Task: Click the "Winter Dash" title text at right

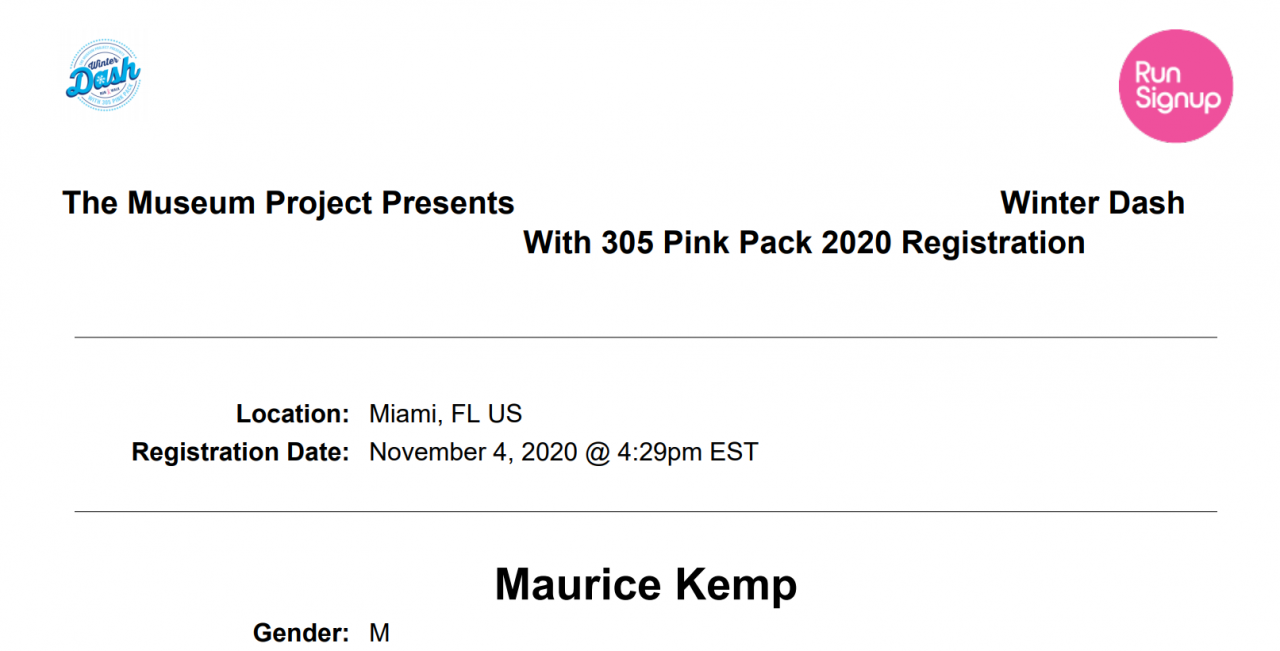Action: [x=1092, y=203]
